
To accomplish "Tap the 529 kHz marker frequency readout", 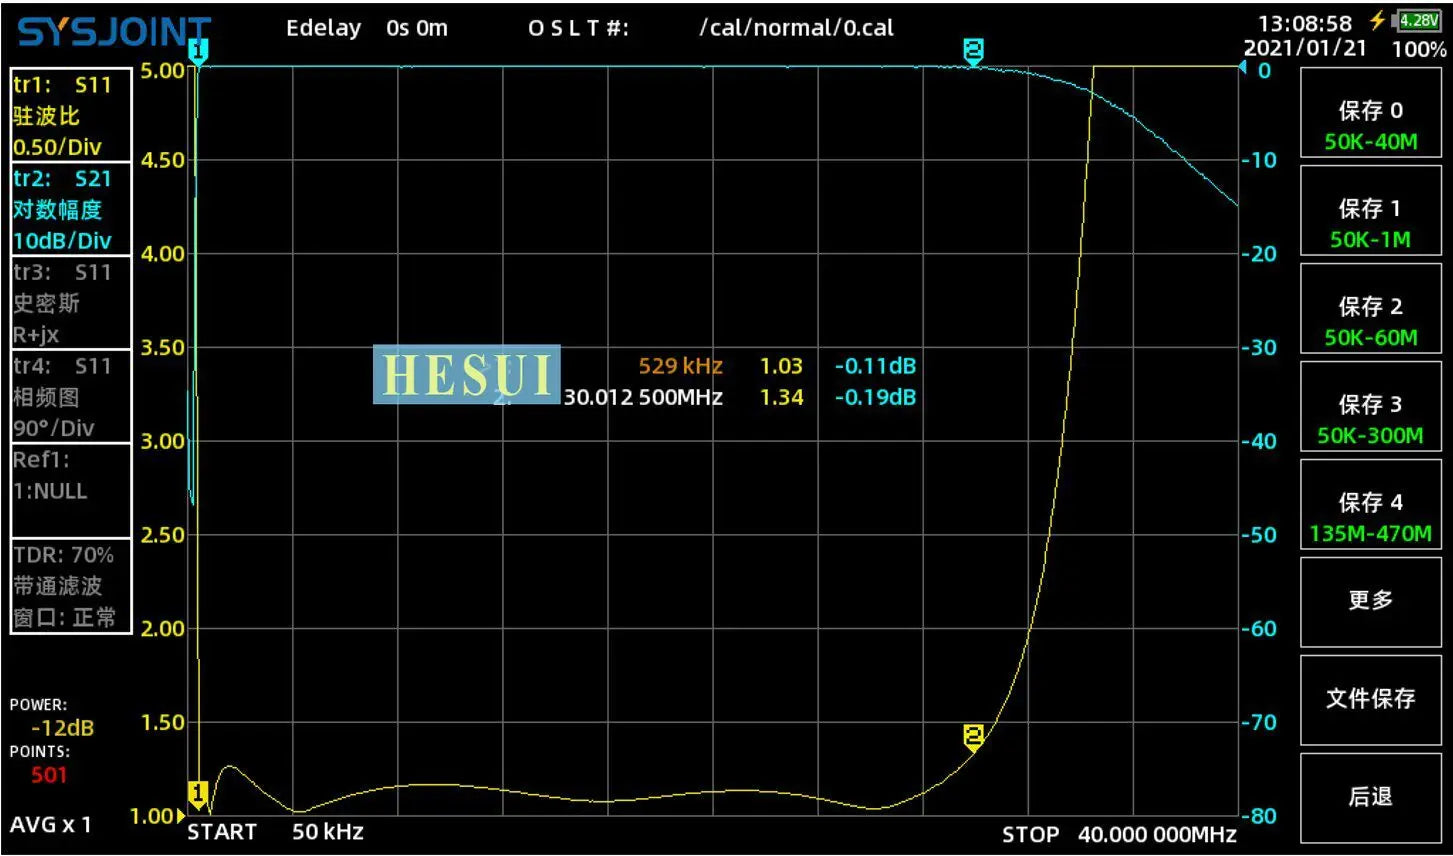I will click(x=680, y=366).
